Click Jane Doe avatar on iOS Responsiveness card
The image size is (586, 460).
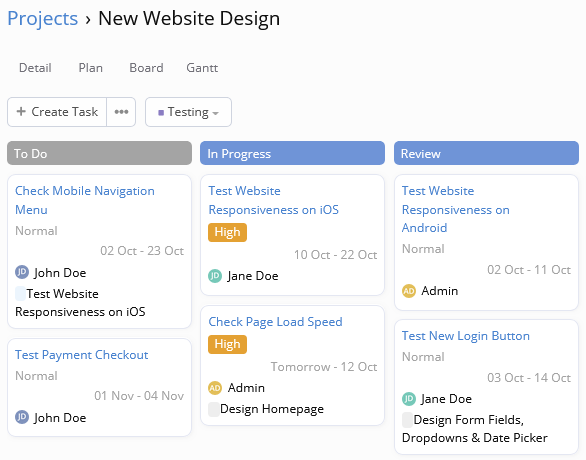pos(215,276)
